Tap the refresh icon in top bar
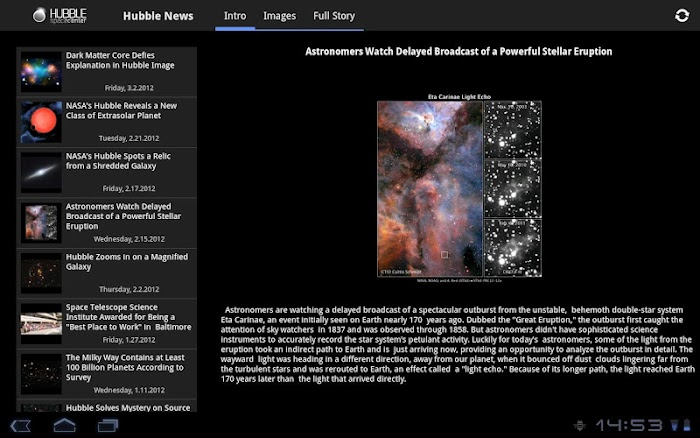The width and height of the screenshot is (700, 438). tap(682, 16)
